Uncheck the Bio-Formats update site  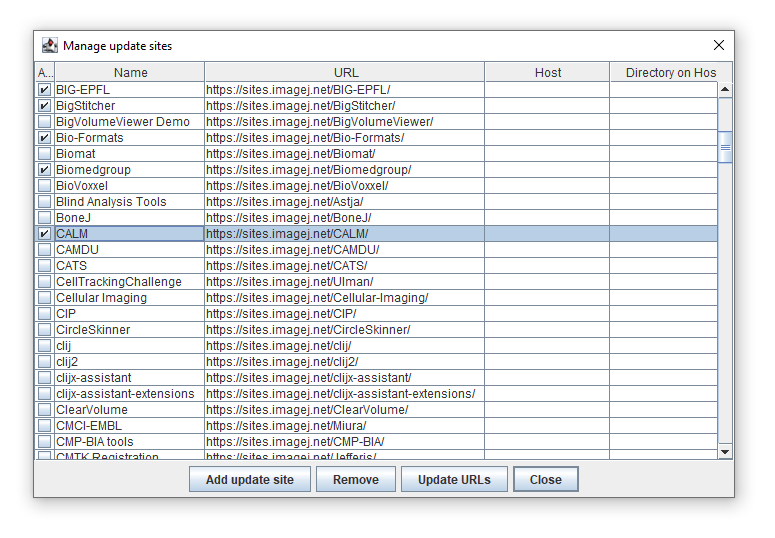[44, 137]
